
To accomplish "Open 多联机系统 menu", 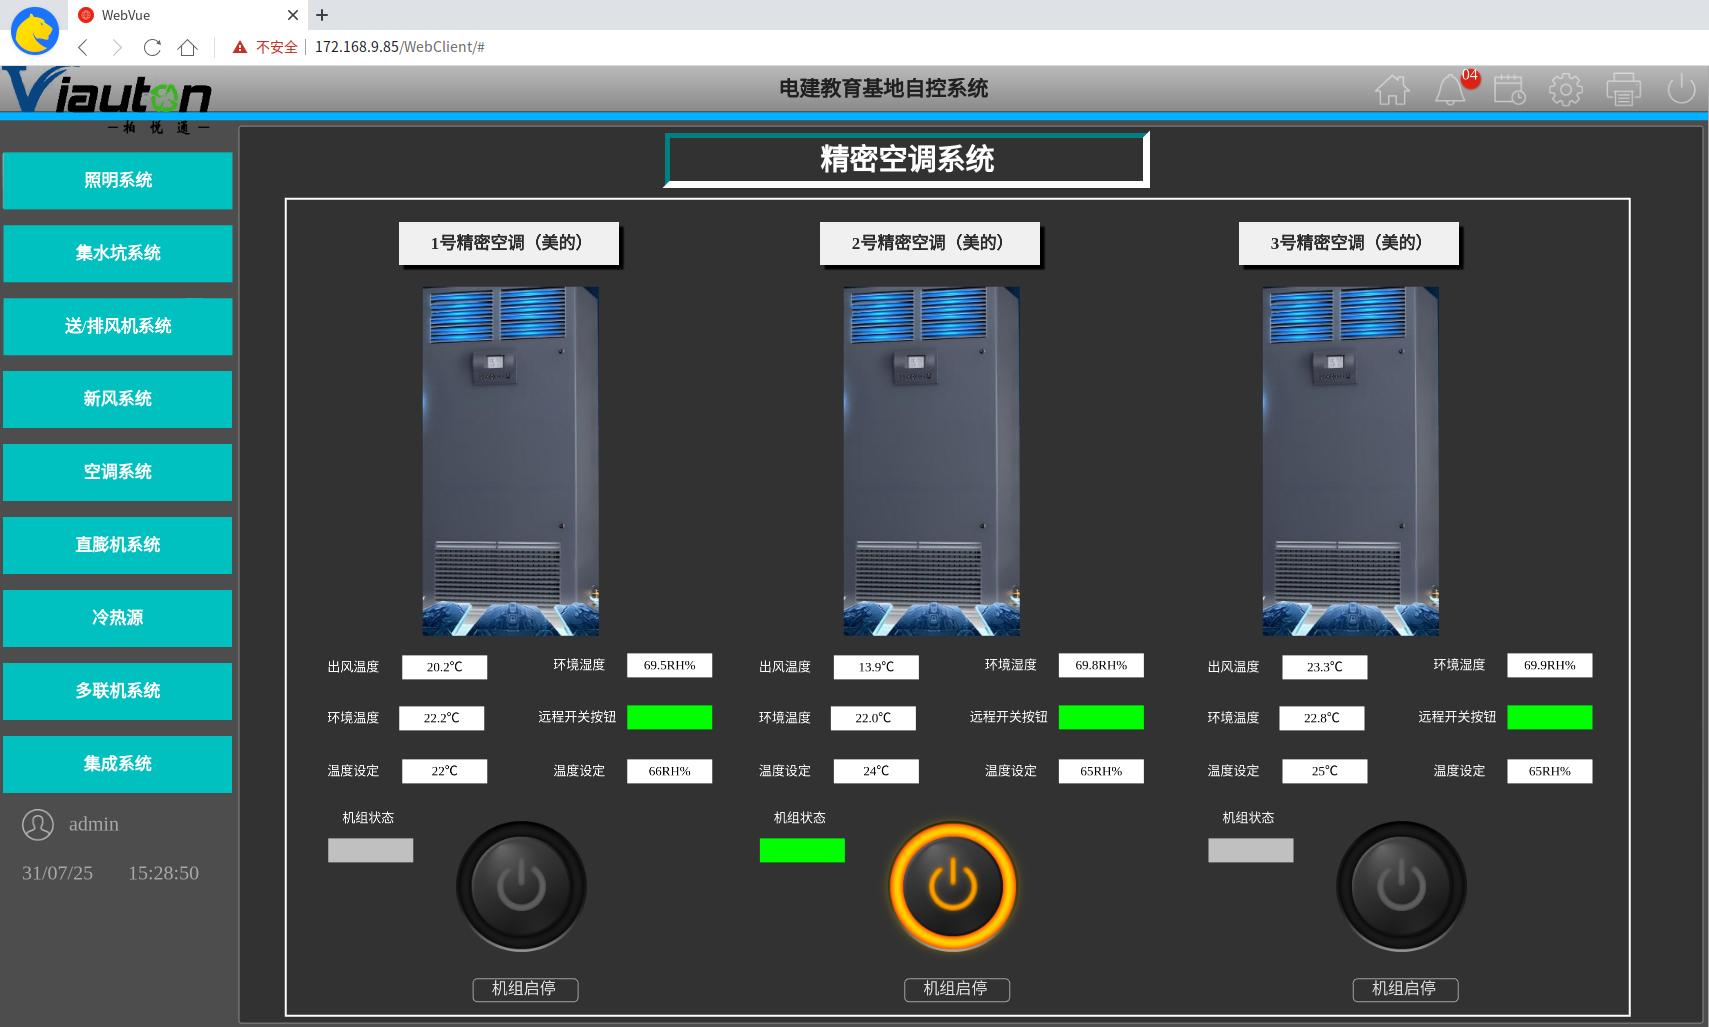I will point(118,691).
